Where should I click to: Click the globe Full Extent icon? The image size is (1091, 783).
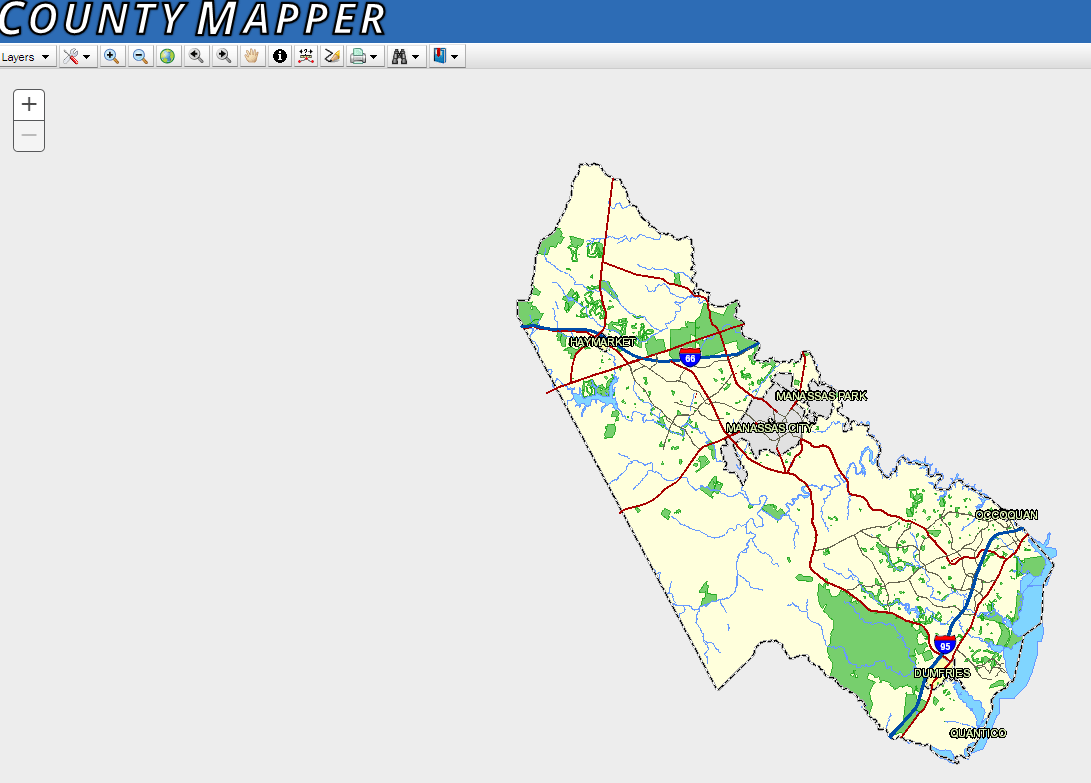click(x=167, y=56)
